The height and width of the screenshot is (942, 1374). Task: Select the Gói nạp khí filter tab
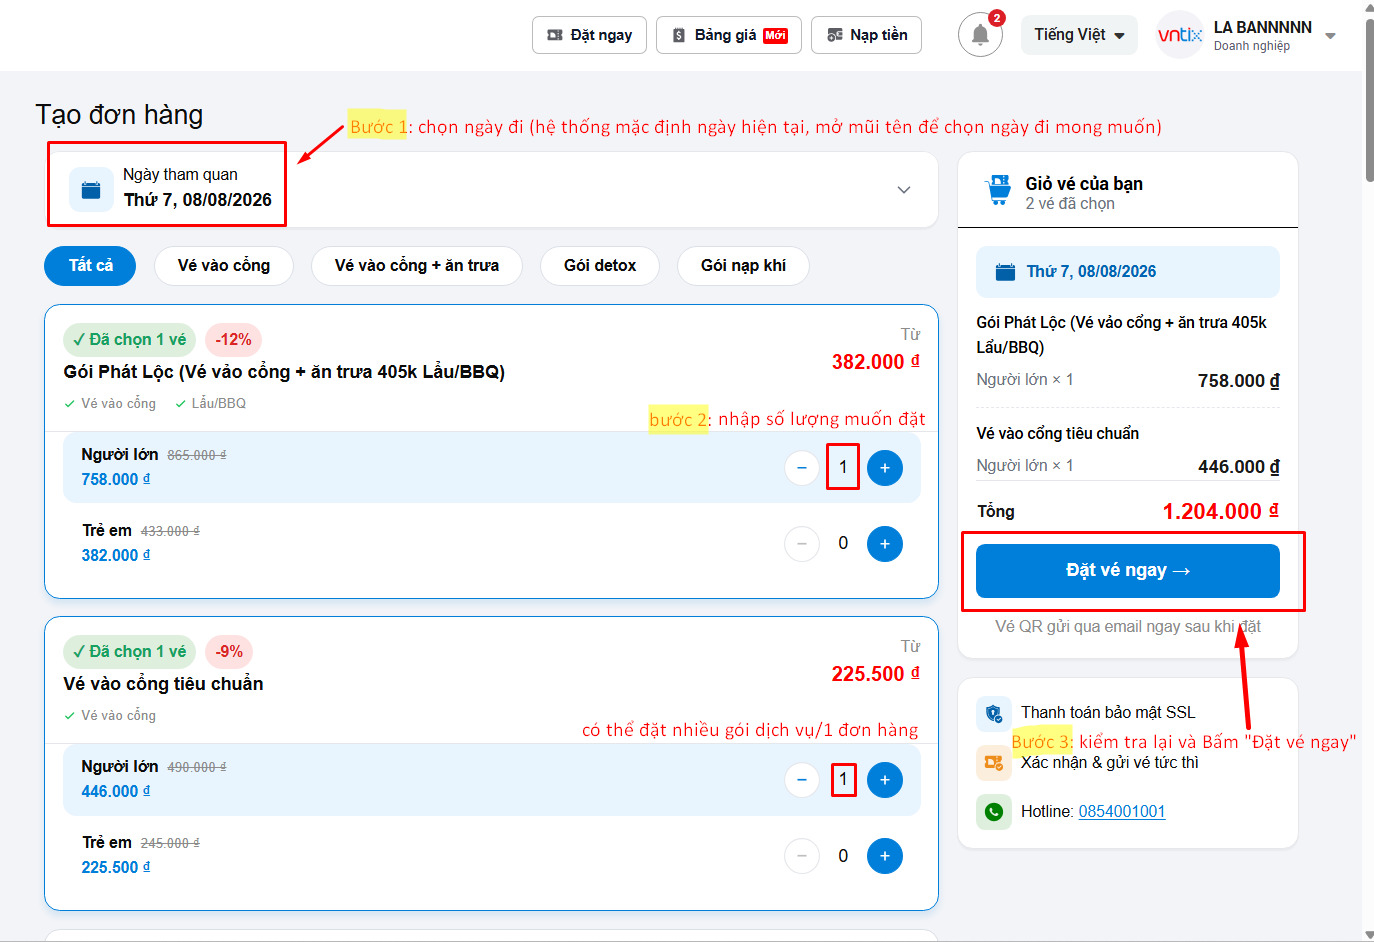743,266
